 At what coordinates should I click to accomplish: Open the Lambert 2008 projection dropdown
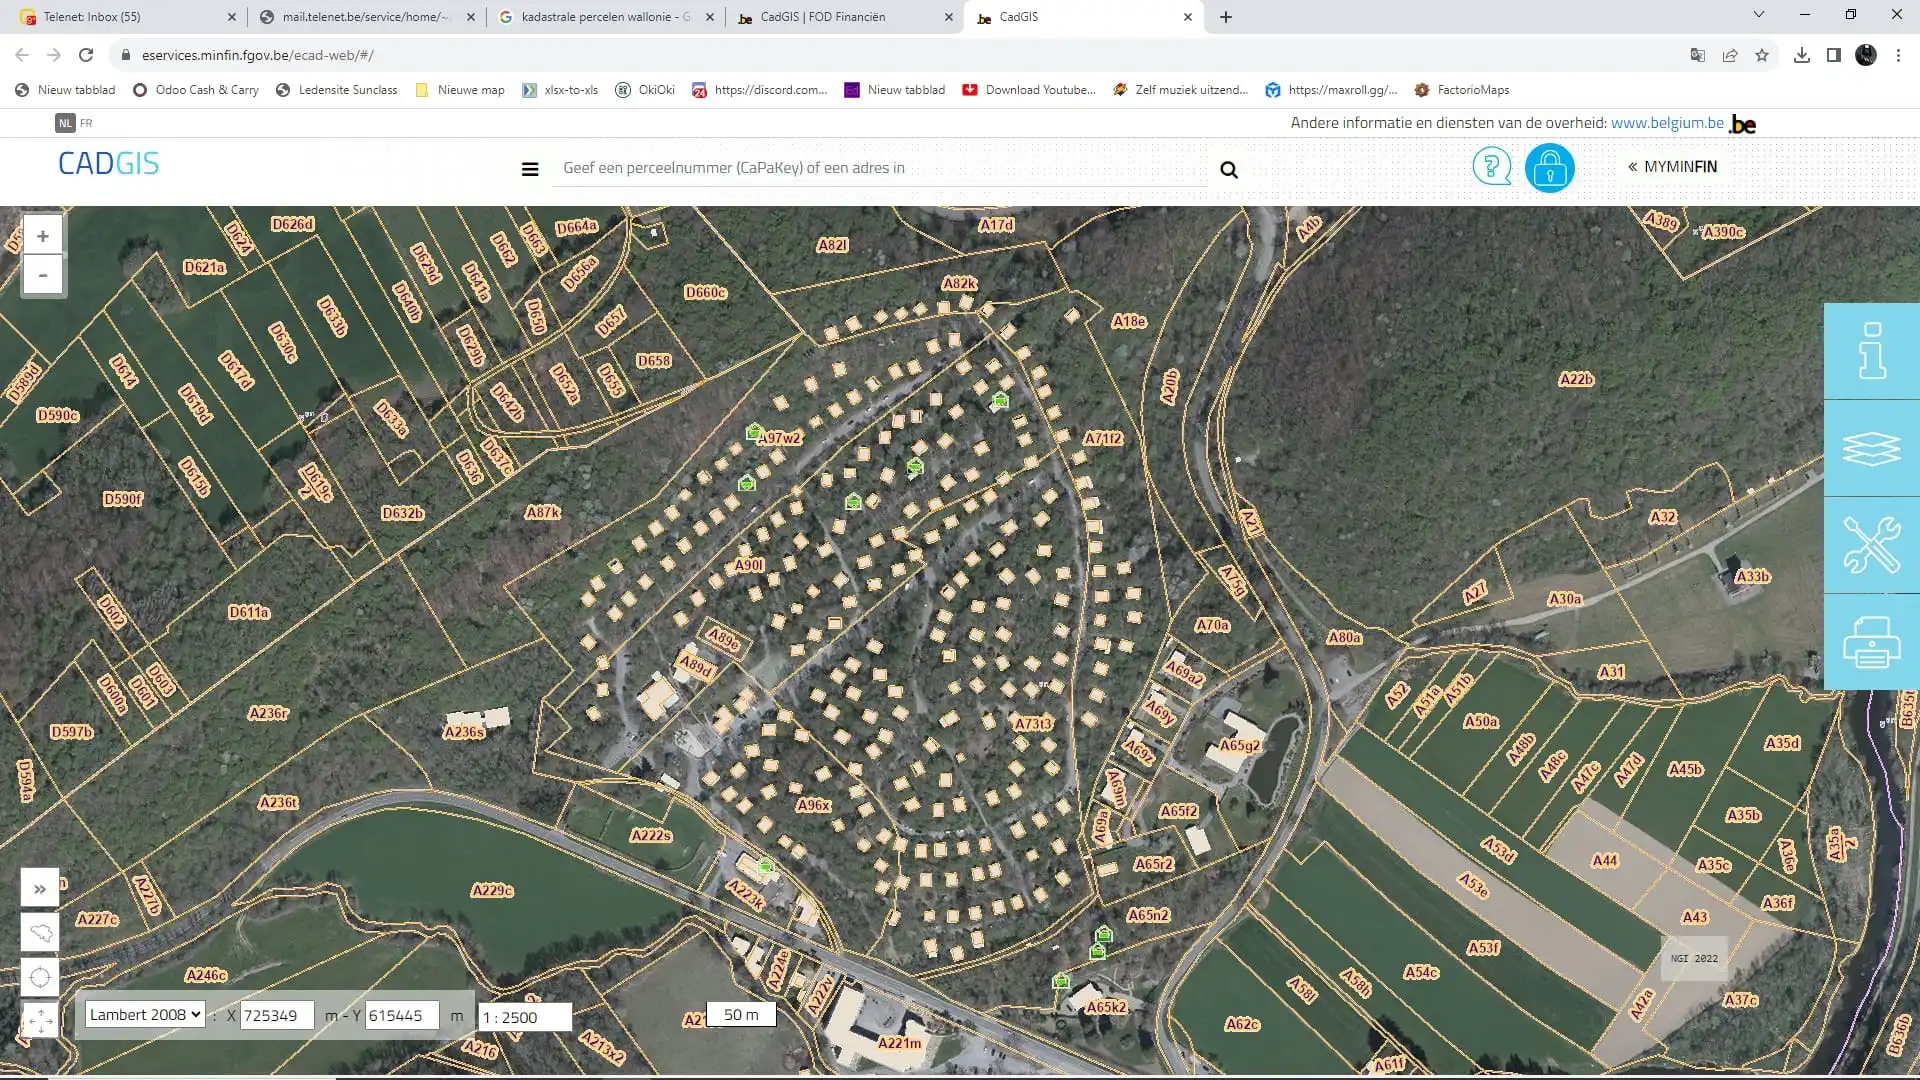pyautogui.click(x=144, y=1014)
